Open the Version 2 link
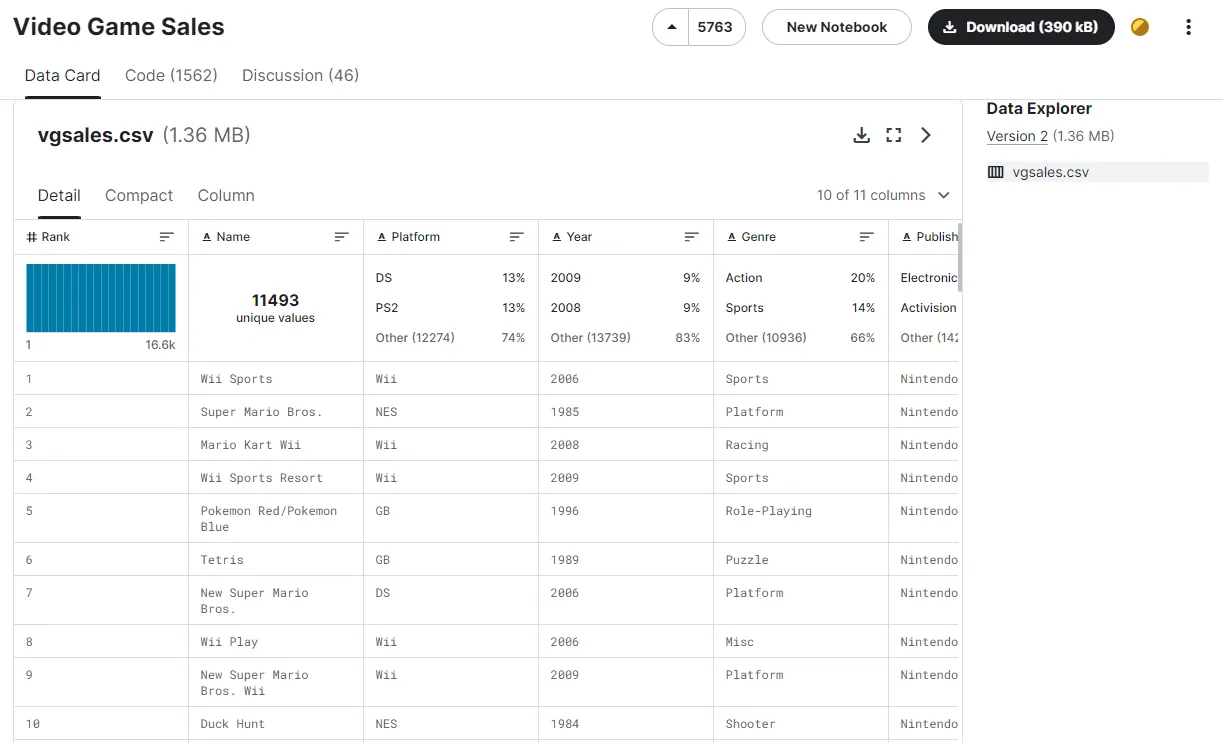This screenshot has height=743, width=1223. 1017,136
